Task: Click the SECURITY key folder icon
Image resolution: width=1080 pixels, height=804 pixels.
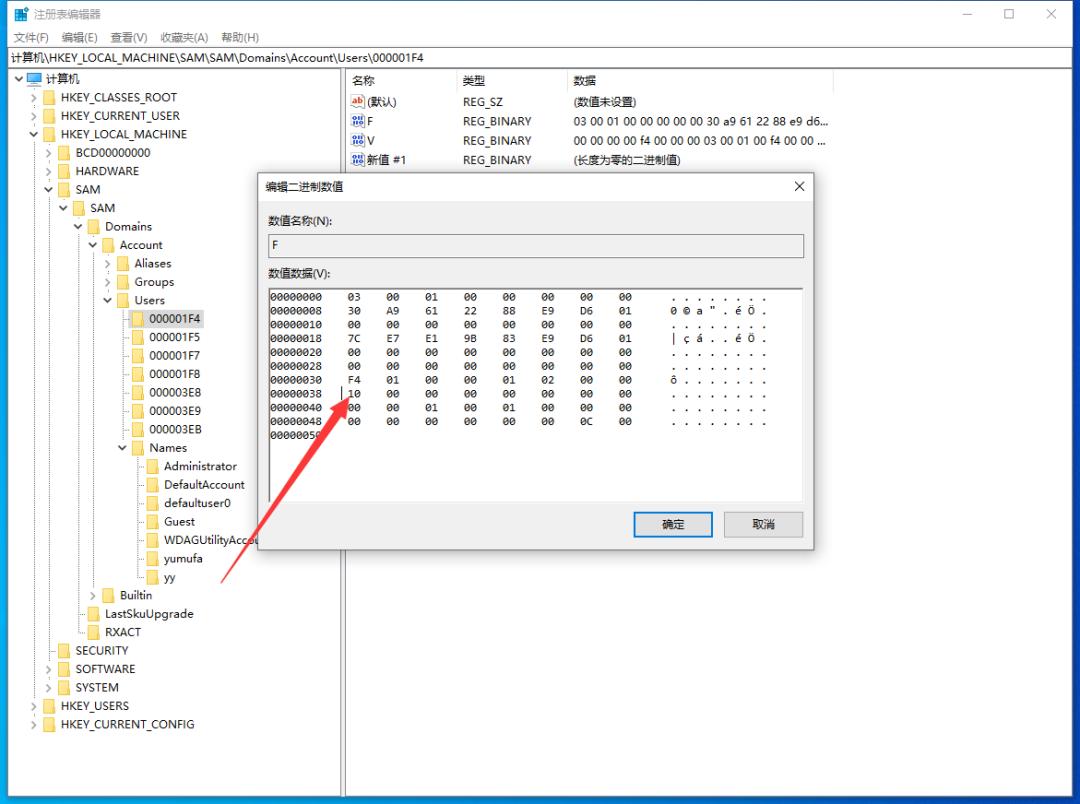Action: [64, 651]
